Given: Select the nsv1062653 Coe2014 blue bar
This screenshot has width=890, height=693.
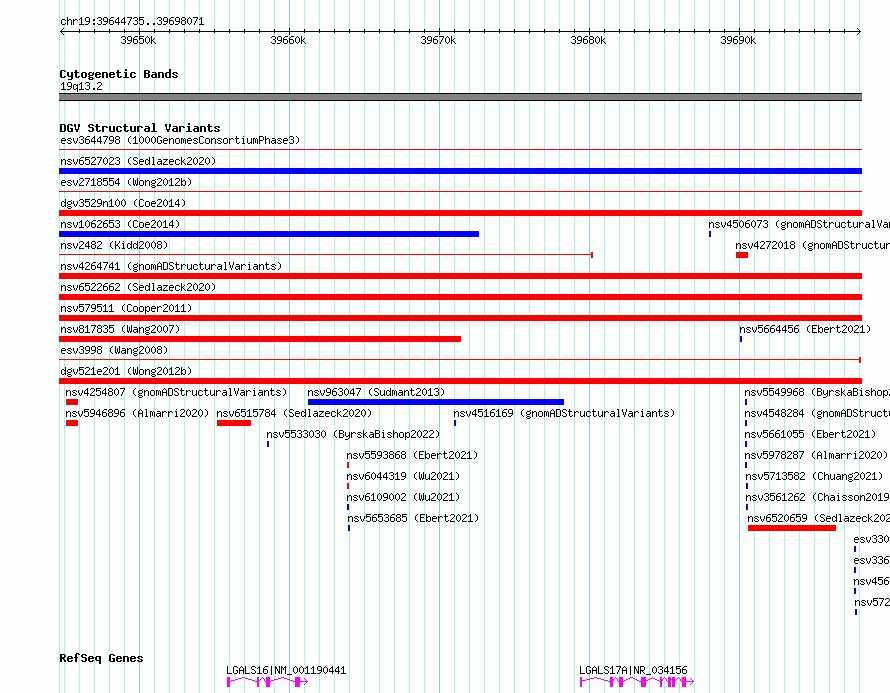Looking at the screenshot, I should pos(269,234).
